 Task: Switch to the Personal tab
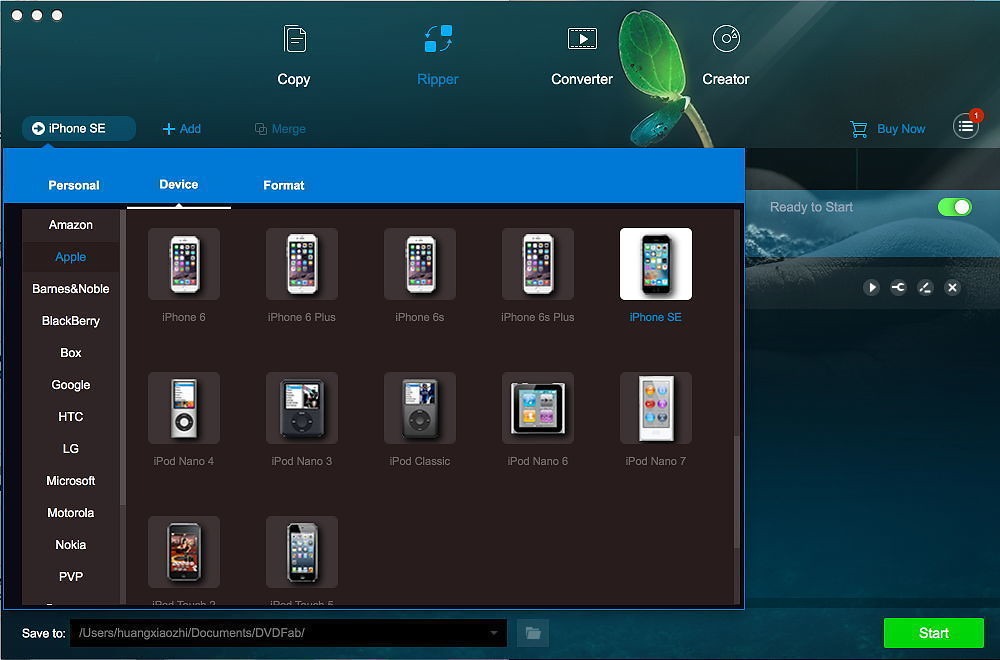click(74, 186)
